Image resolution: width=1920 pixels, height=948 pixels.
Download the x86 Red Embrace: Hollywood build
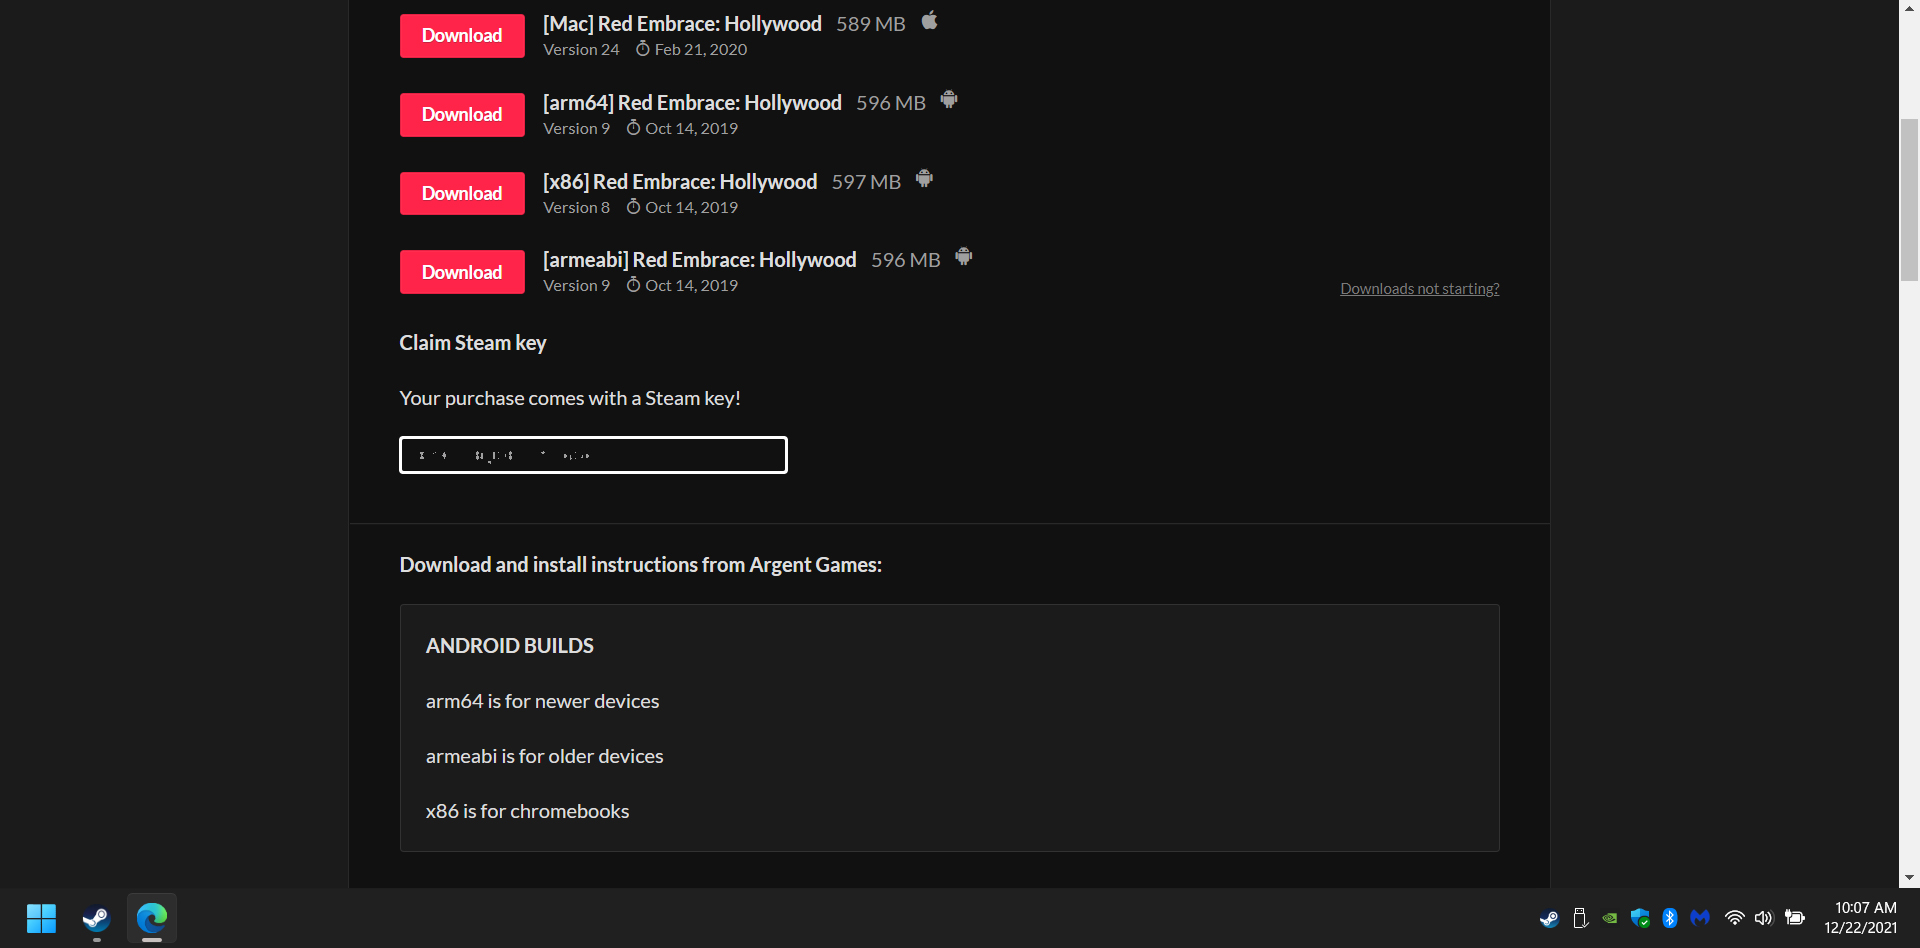pos(462,194)
